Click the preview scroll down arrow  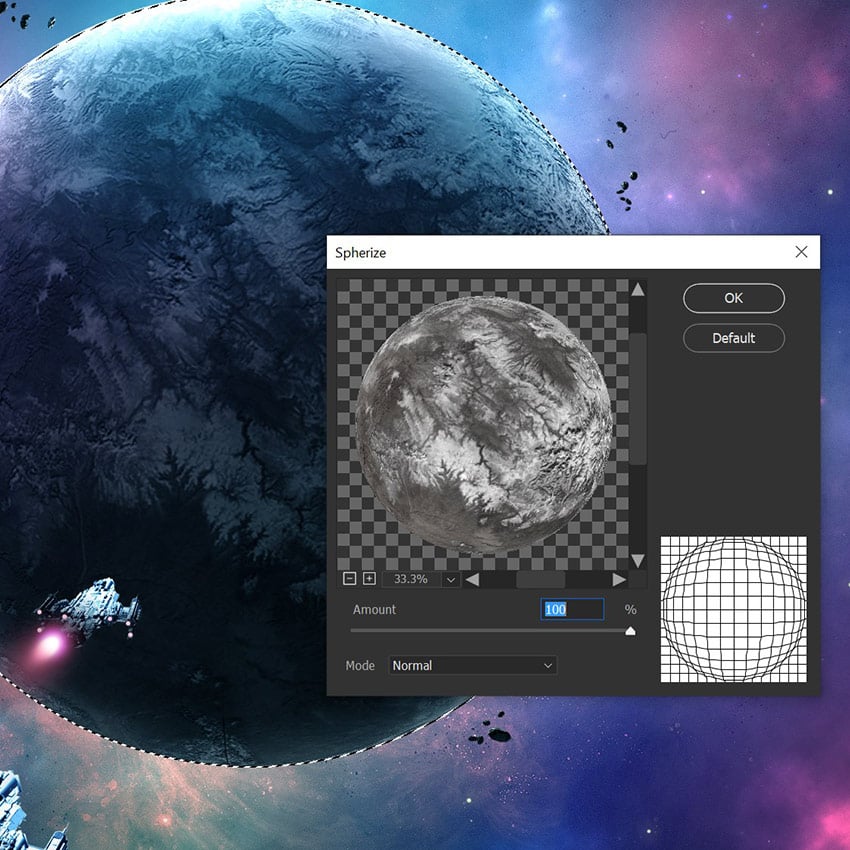pyautogui.click(x=638, y=561)
